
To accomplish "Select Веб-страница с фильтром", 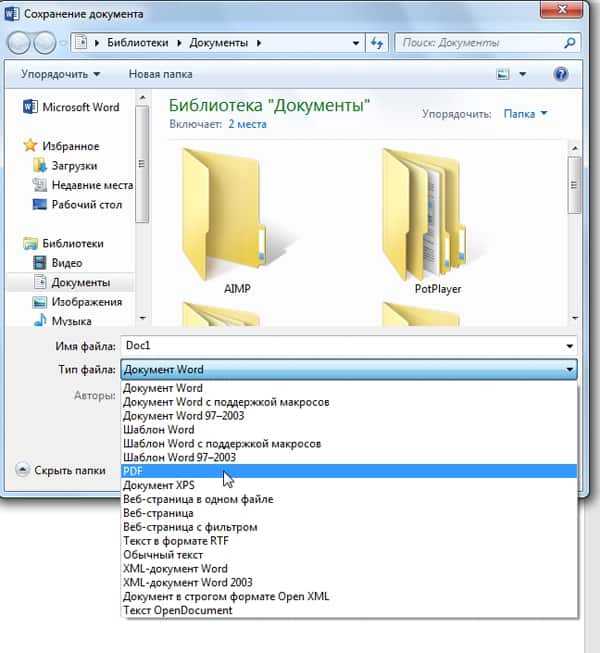I will (349, 527).
